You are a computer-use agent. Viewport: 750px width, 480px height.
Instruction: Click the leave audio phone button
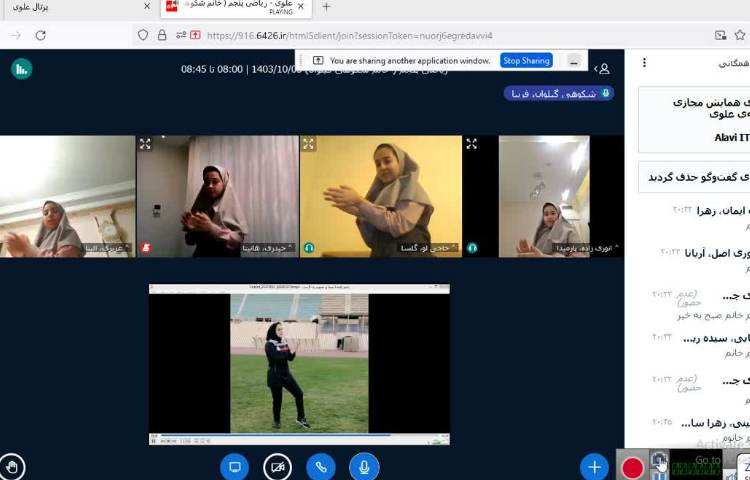click(321, 467)
